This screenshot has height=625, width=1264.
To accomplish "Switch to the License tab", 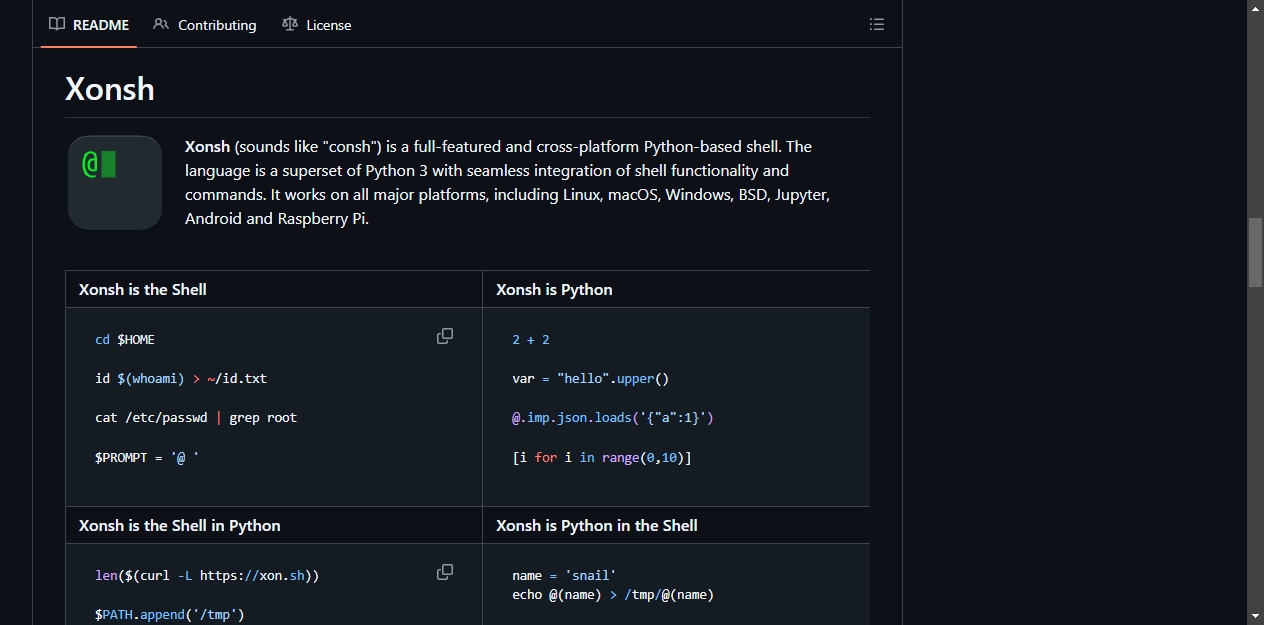I will coord(317,25).
